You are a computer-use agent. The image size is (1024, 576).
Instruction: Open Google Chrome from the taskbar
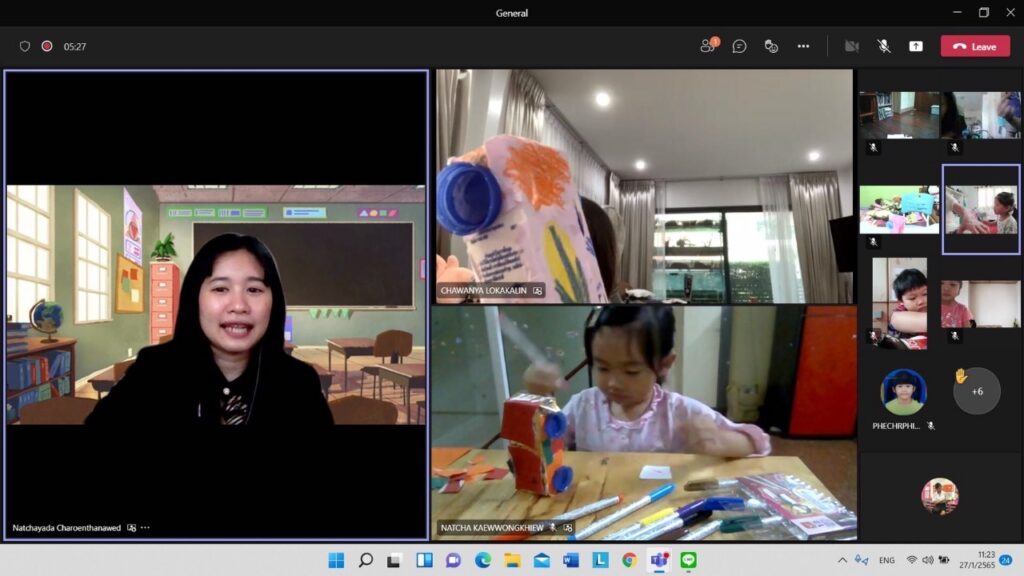point(629,560)
